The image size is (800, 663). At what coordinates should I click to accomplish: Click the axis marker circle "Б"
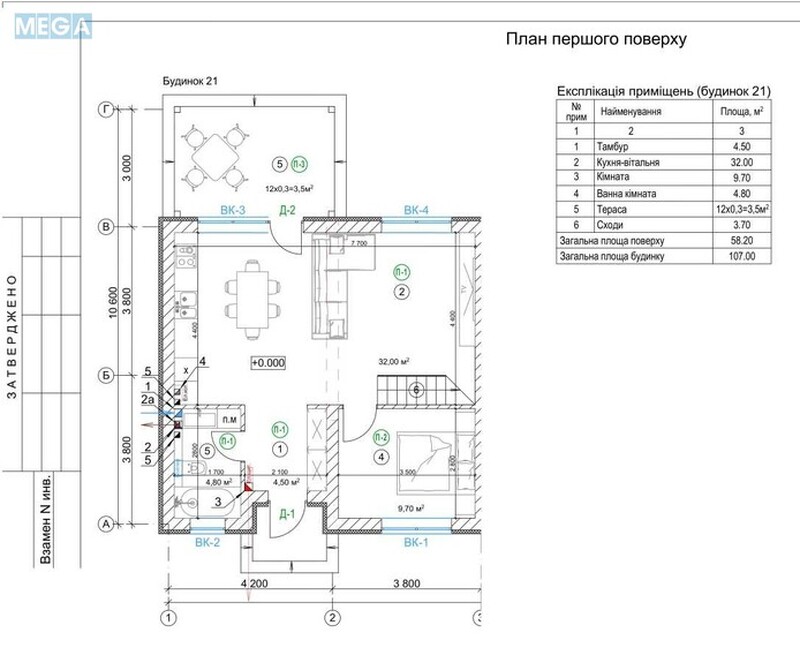[x=106, y=376]
